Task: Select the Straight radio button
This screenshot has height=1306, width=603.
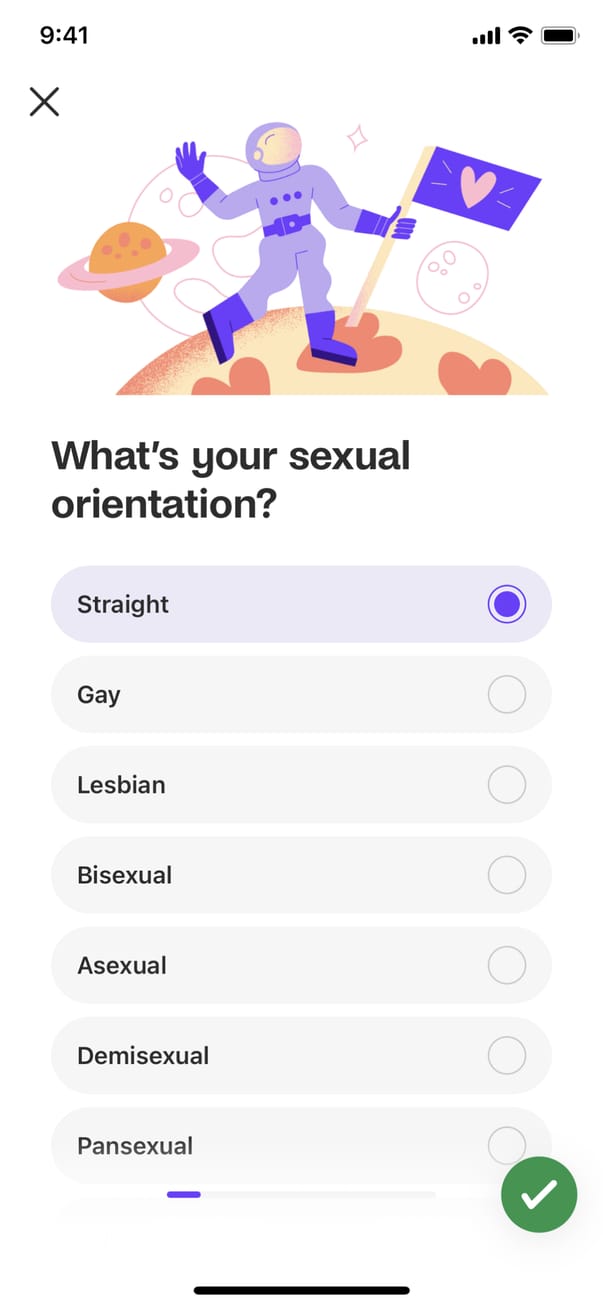Action: [507, 604]
